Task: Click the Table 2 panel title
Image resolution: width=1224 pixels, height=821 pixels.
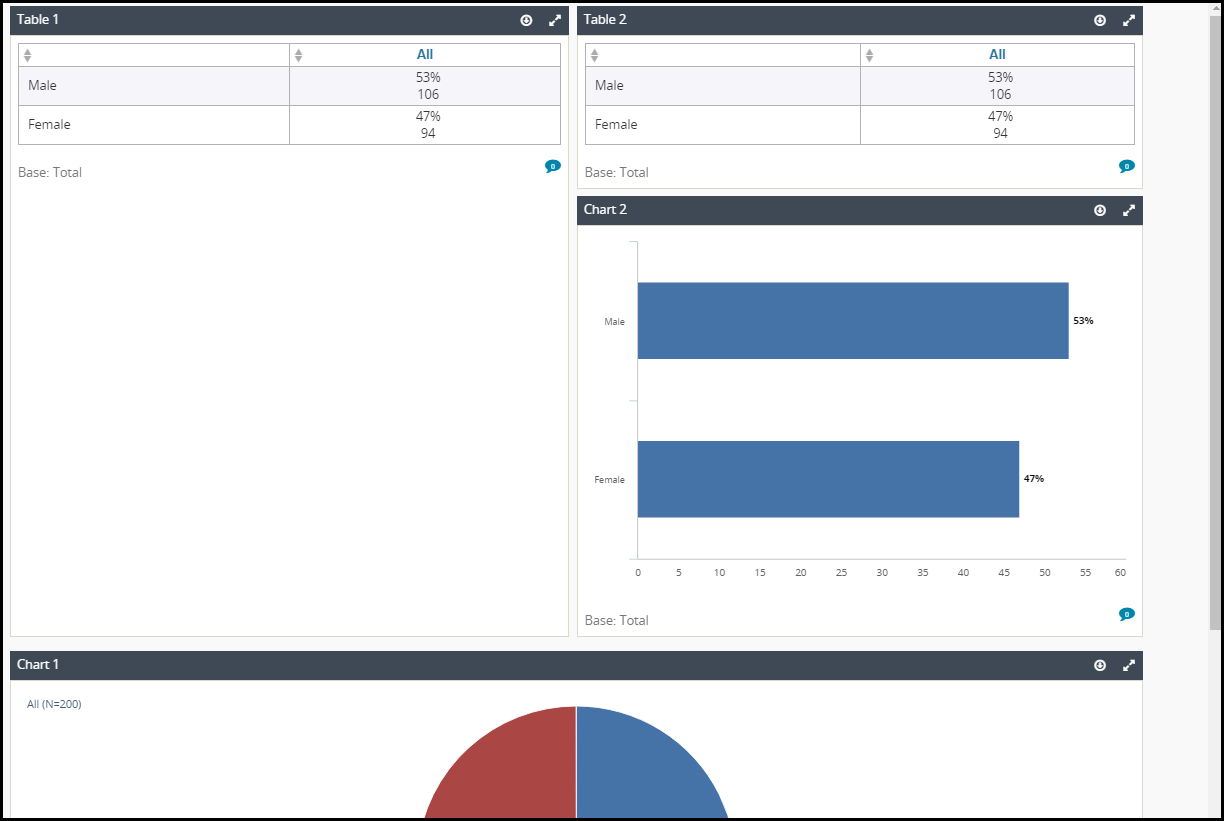Action: pyautogui.click(x=605, y=20)
